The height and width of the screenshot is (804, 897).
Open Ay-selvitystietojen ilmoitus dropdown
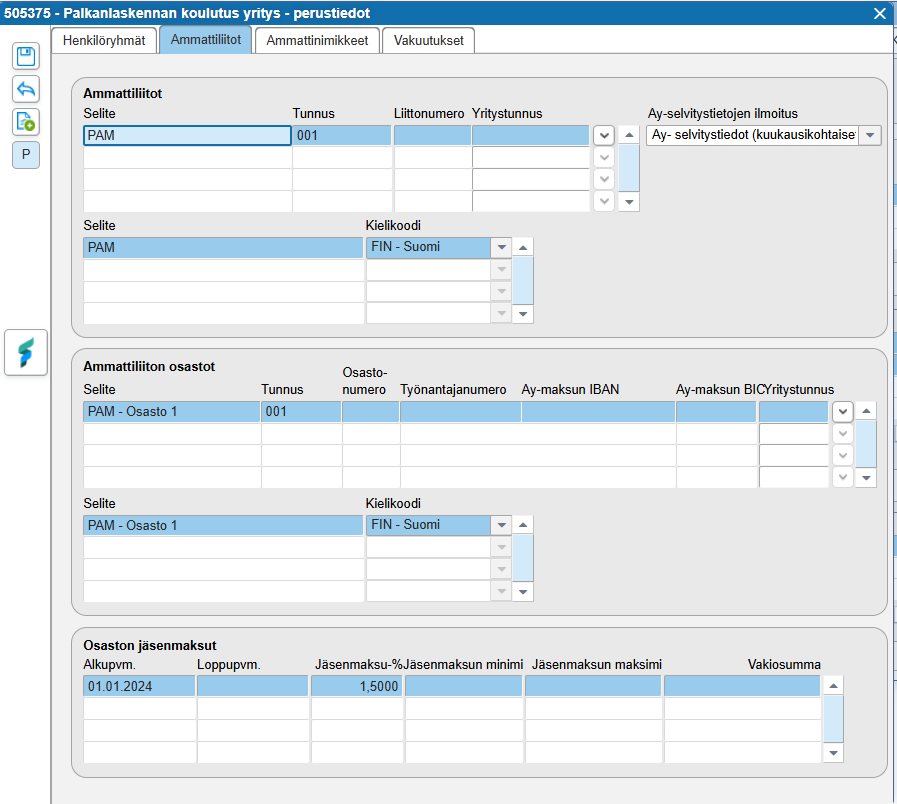point(870,136)
